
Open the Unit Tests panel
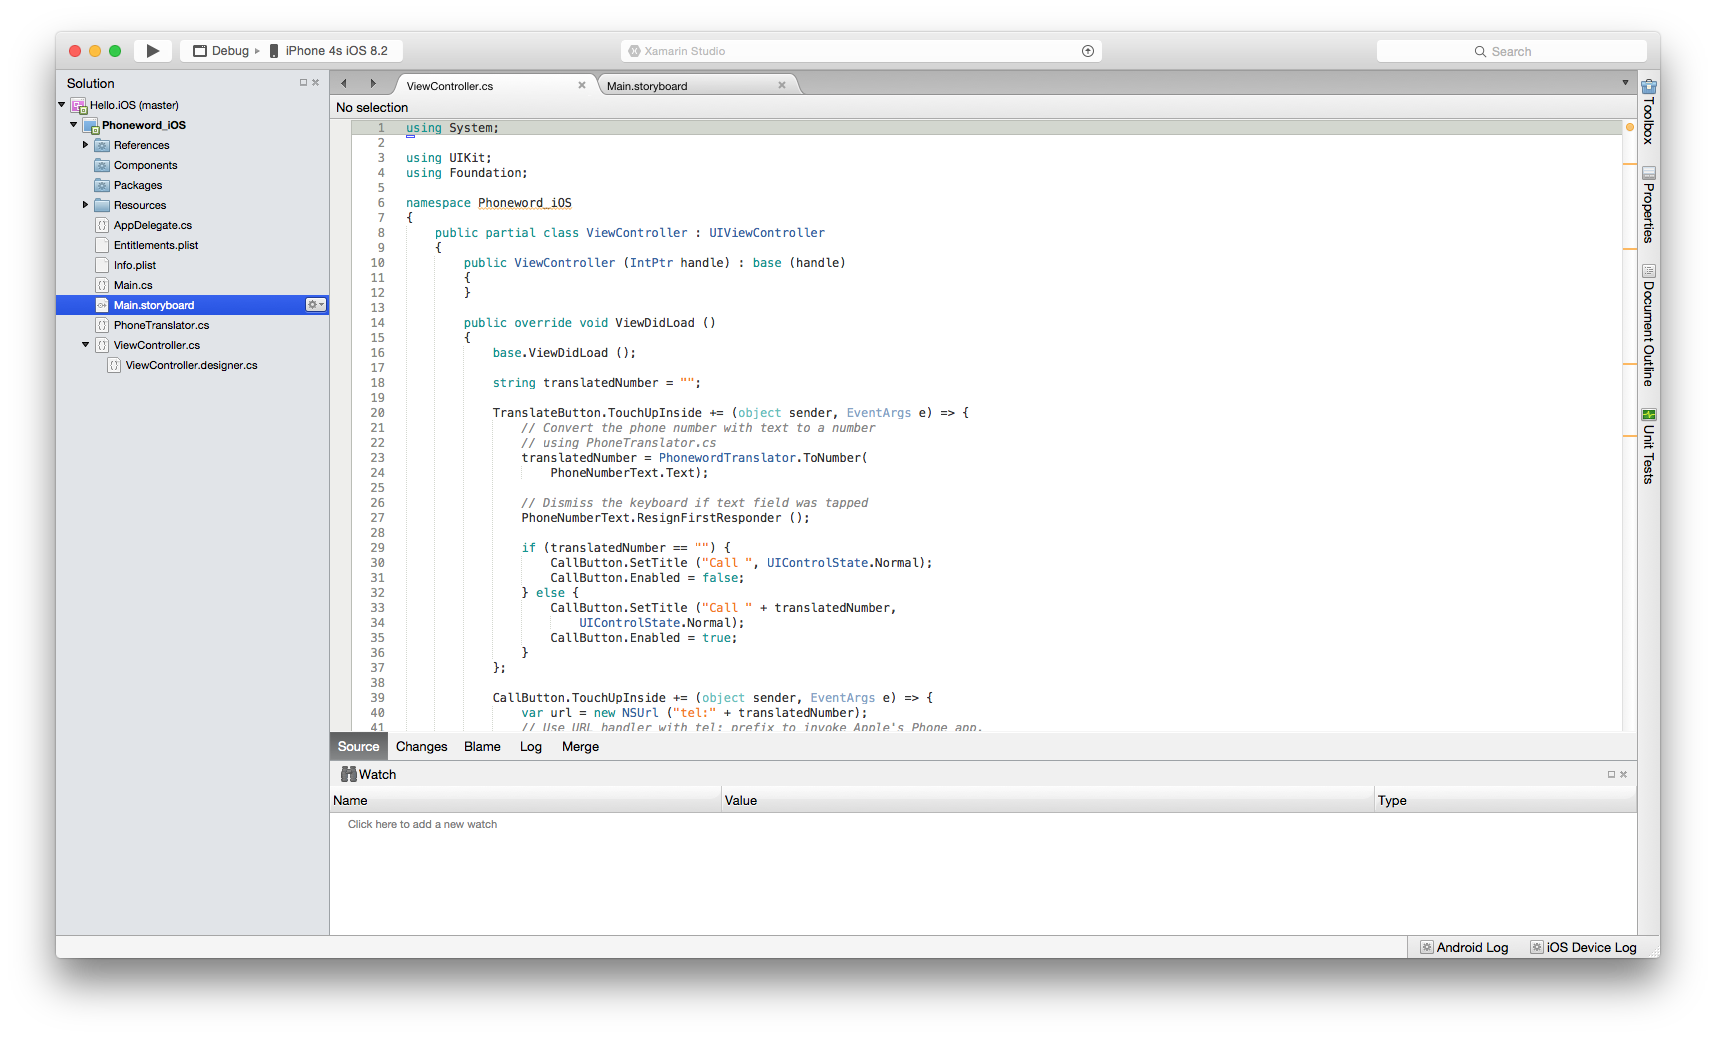pyautogui.click(x=1648, y=446)
